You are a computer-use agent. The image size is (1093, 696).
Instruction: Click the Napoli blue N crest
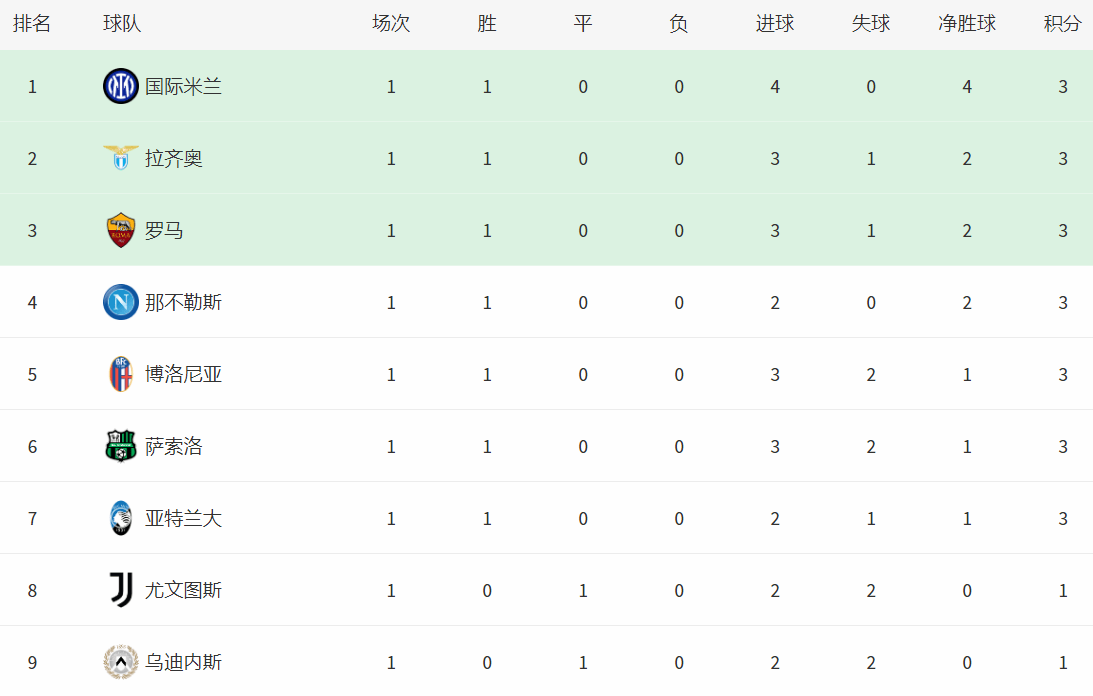[121, 302]
